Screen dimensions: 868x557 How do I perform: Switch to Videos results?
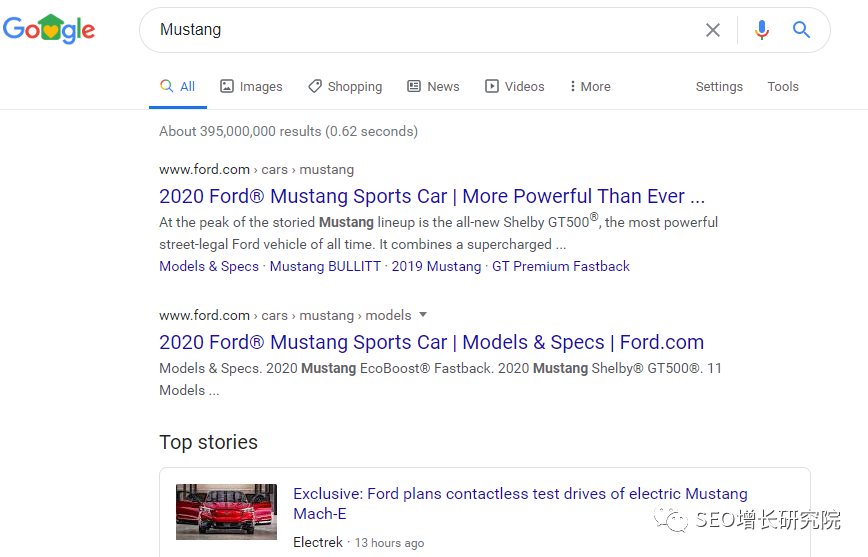click(514, 87)
